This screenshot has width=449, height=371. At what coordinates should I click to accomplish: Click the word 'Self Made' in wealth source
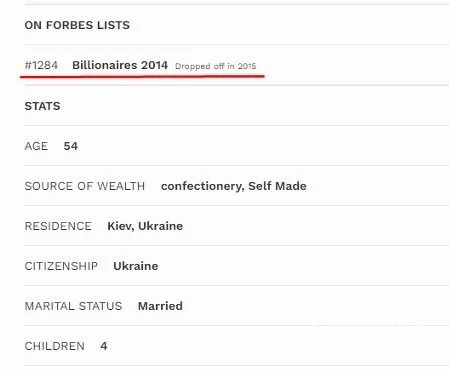(277, 186)
